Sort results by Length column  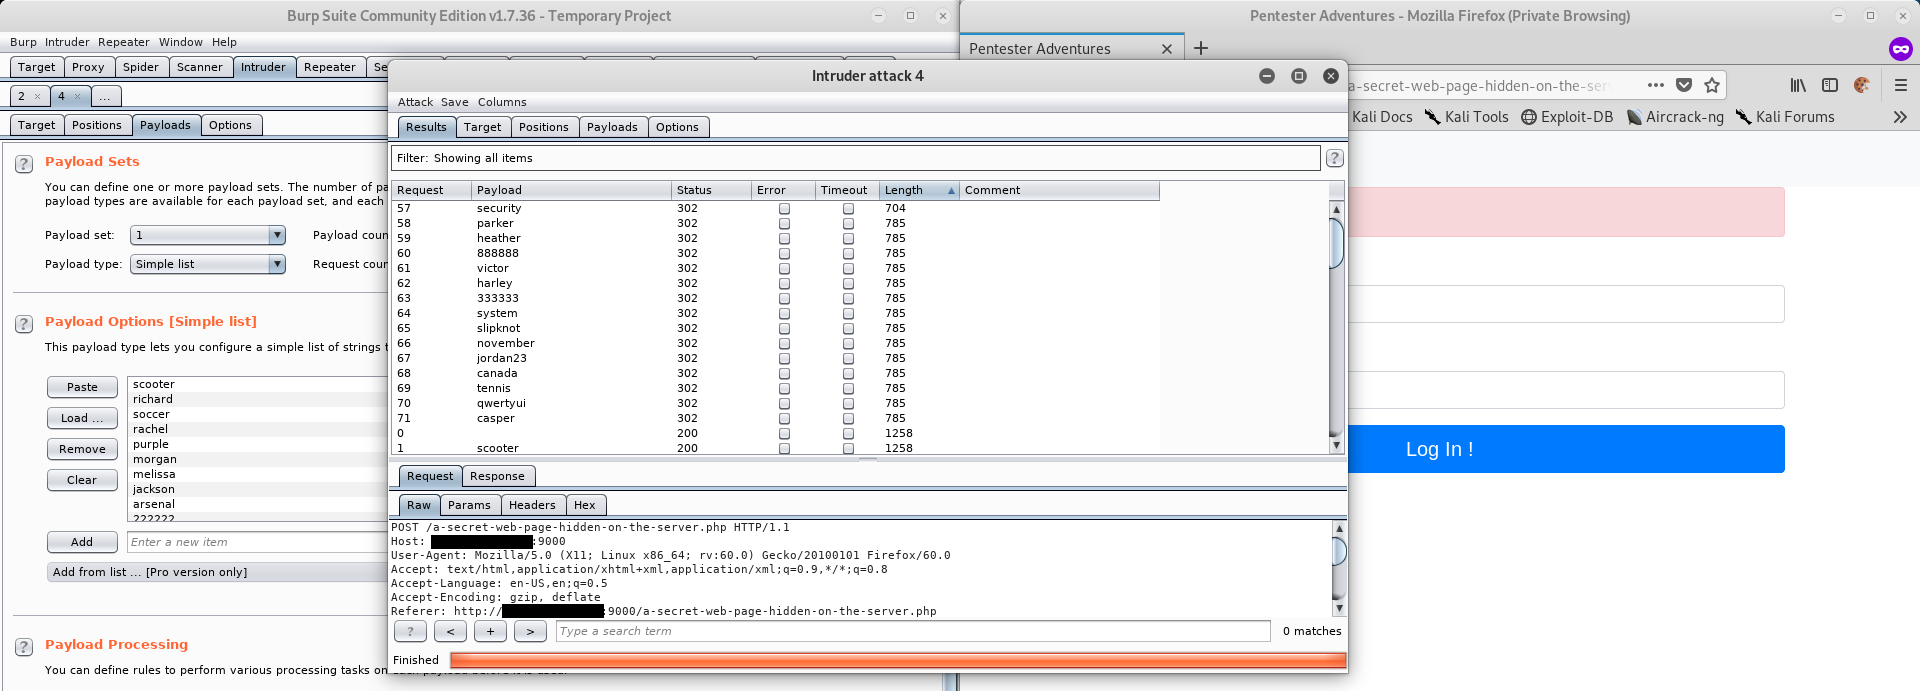click(918, 190)
